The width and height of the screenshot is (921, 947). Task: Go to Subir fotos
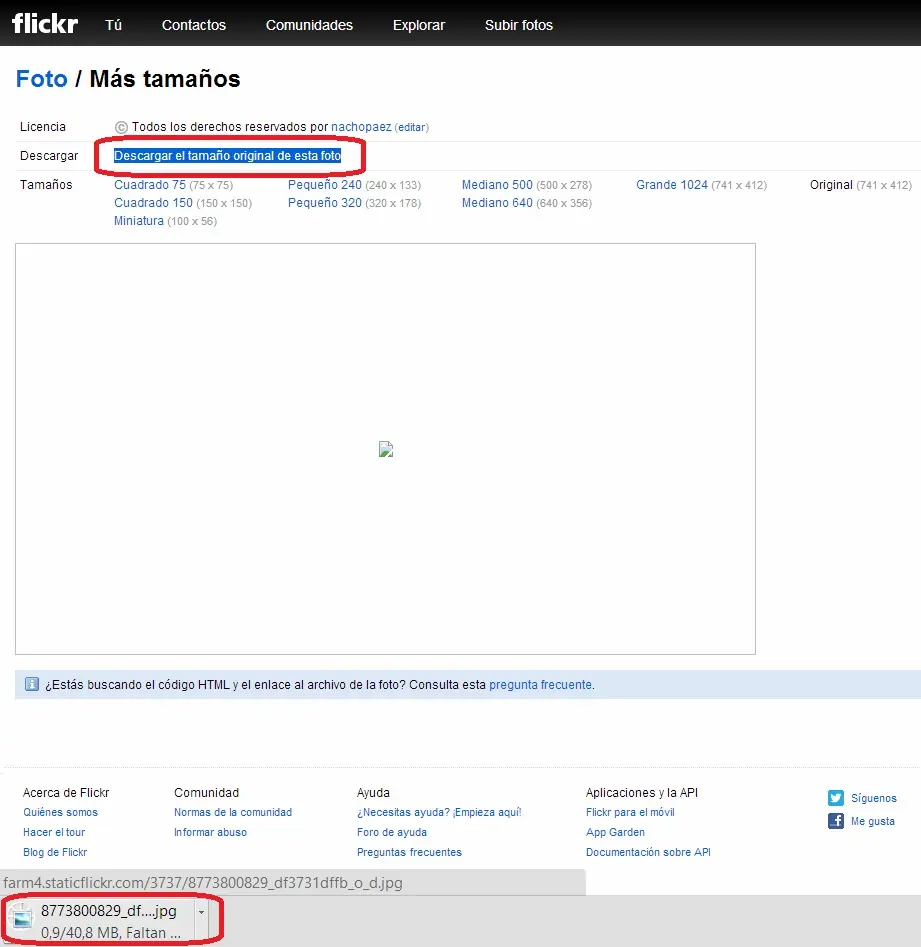click(519, 25)
